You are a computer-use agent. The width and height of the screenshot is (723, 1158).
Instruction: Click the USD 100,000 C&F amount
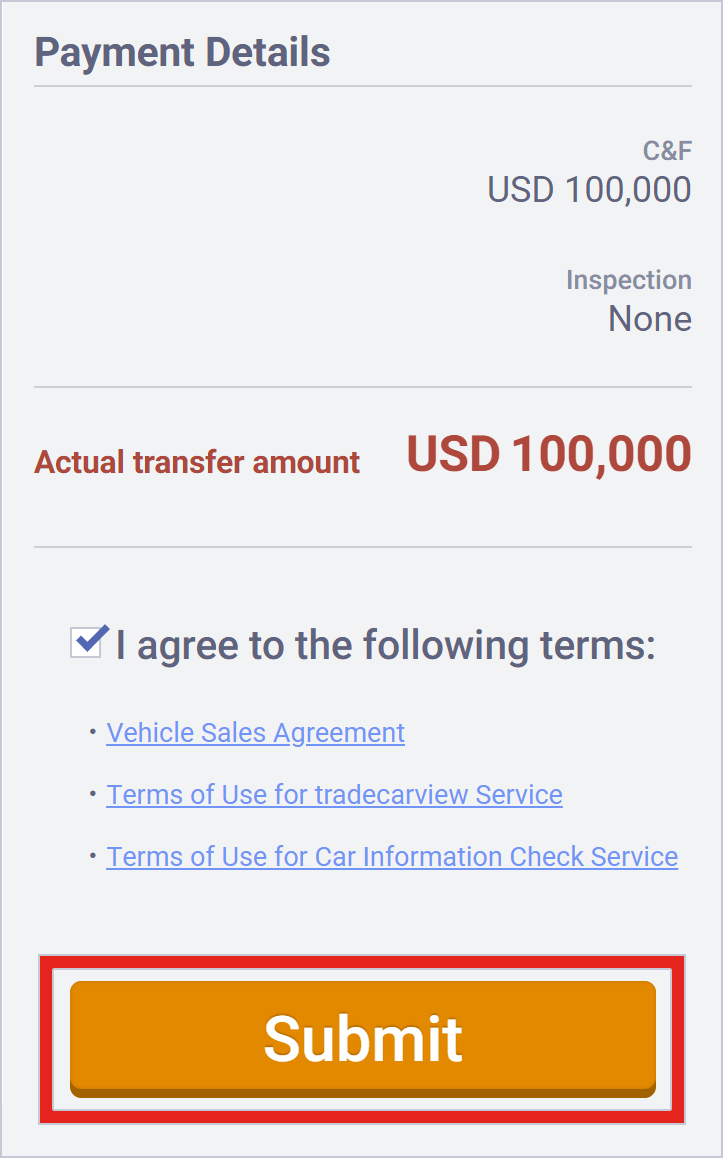tap(588, 190)
